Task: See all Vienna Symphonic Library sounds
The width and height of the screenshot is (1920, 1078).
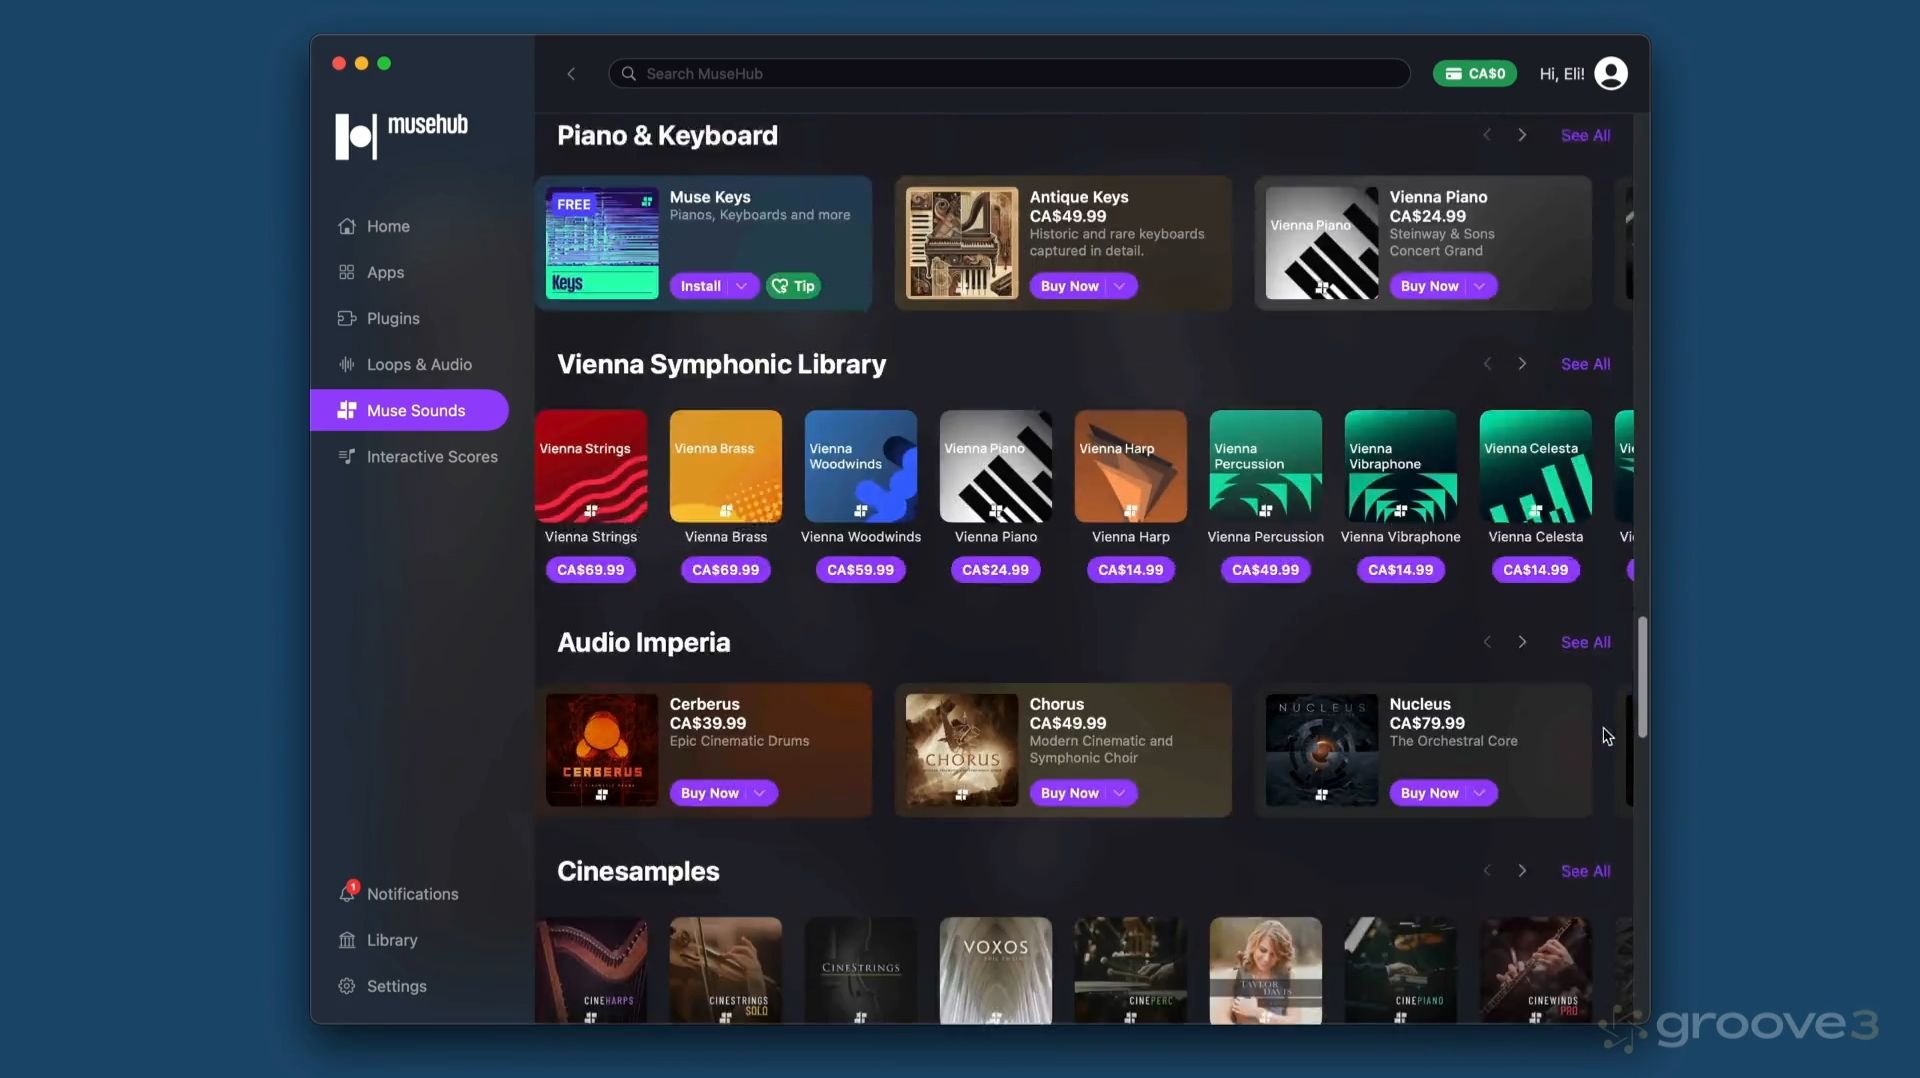Action: pyautogui.click(x=1585, y=364)
